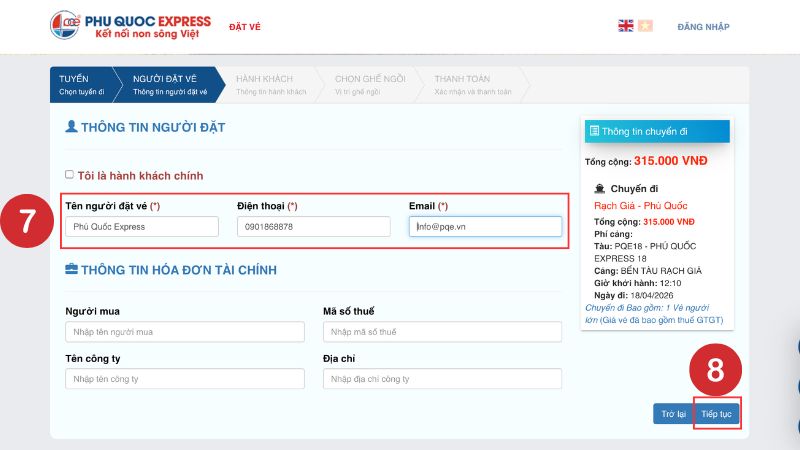Screen dimensions: 800x450
Task: Click the person icon beside THÔNG TIN NGƯỜI ĐẶT
Action: click(x=71, y=126)
